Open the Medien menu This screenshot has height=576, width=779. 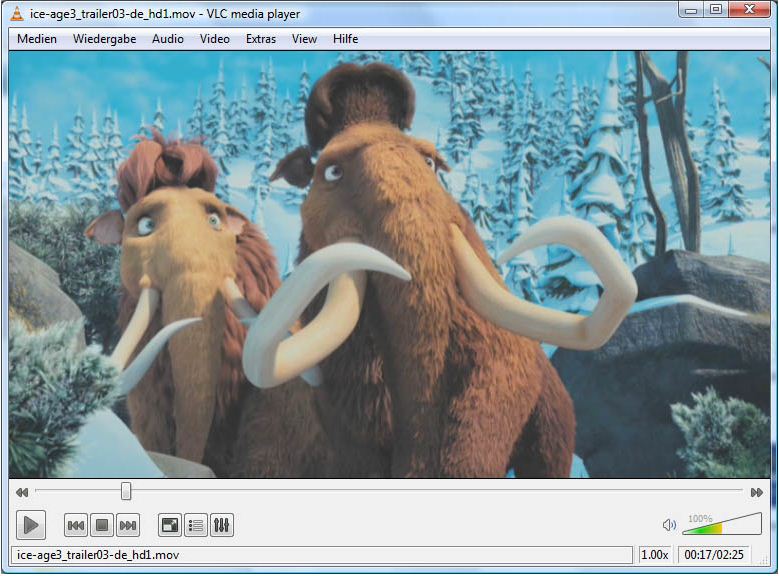[x=37, y=39]
